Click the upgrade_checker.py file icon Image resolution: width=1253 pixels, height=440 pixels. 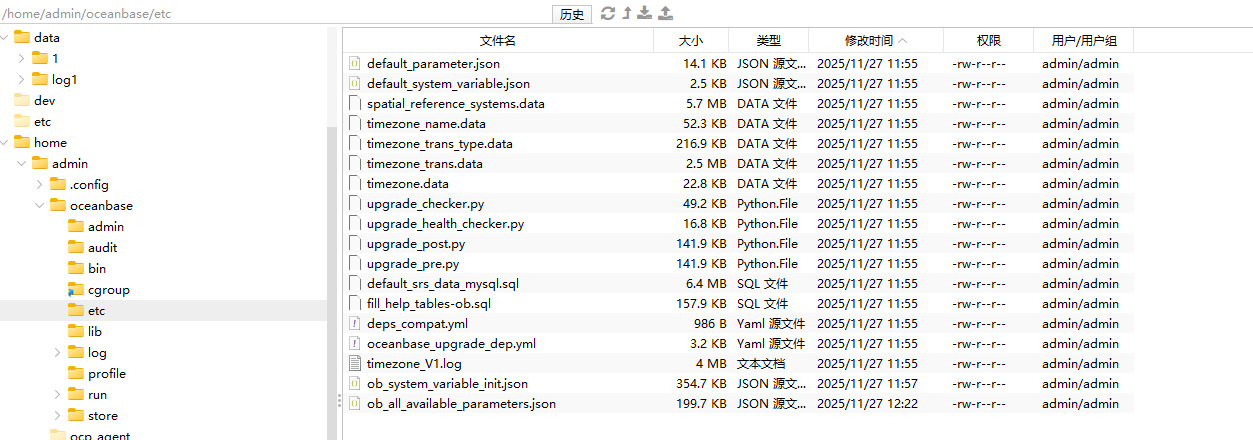354,204
